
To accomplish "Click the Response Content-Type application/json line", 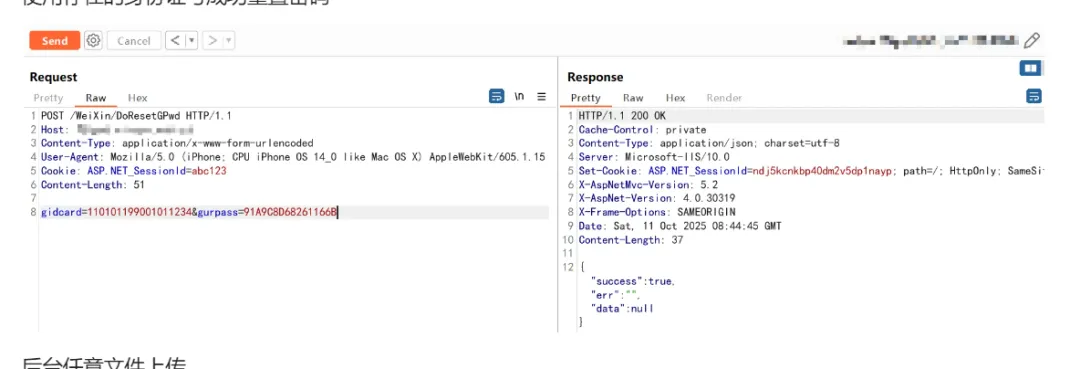I will [709, 143].
